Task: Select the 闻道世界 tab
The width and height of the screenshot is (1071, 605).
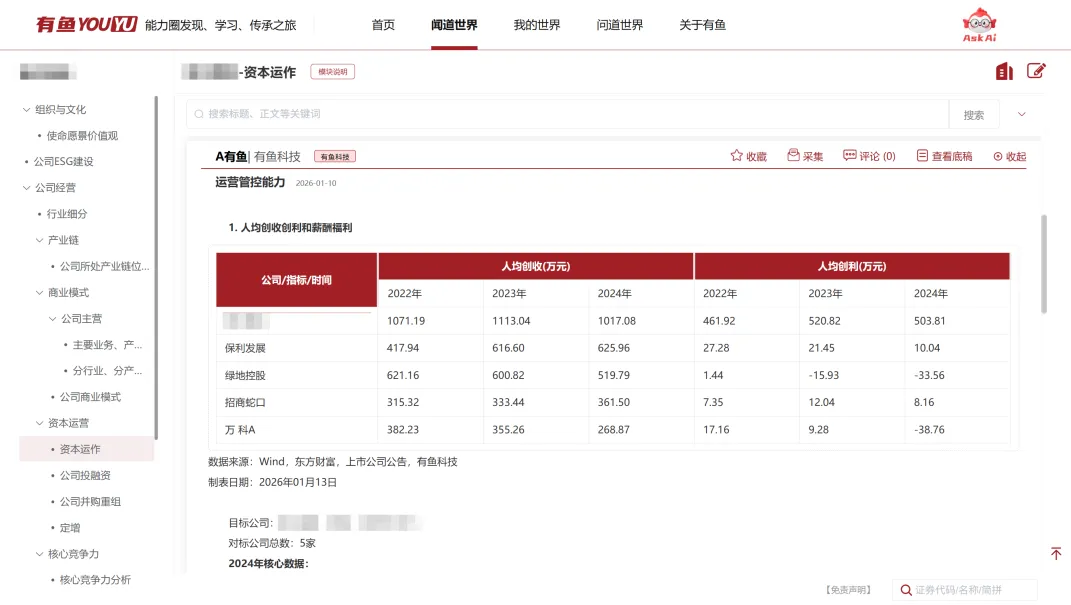Action: point(454,25)
